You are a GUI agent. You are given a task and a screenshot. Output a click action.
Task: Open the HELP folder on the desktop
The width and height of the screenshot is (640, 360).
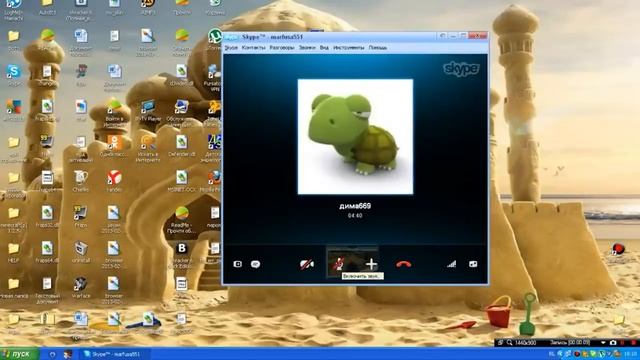[13, 249]
